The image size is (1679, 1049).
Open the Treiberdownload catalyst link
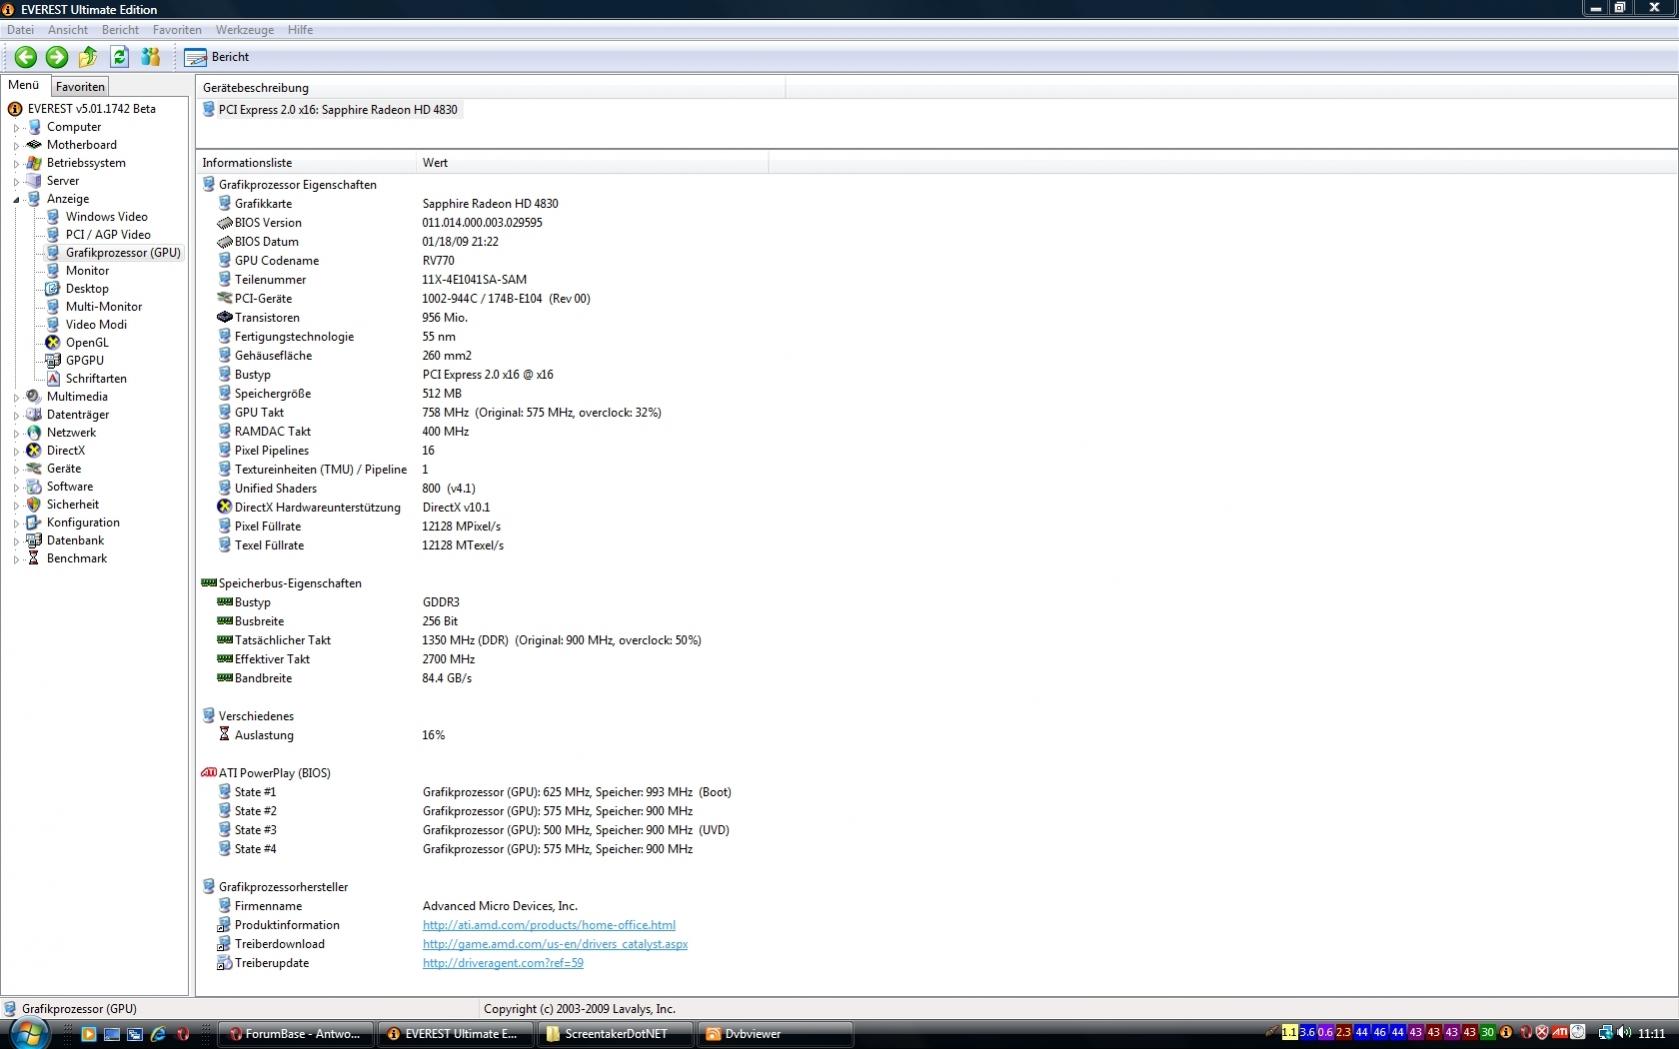pyautogui.click(x=555, y=945)
